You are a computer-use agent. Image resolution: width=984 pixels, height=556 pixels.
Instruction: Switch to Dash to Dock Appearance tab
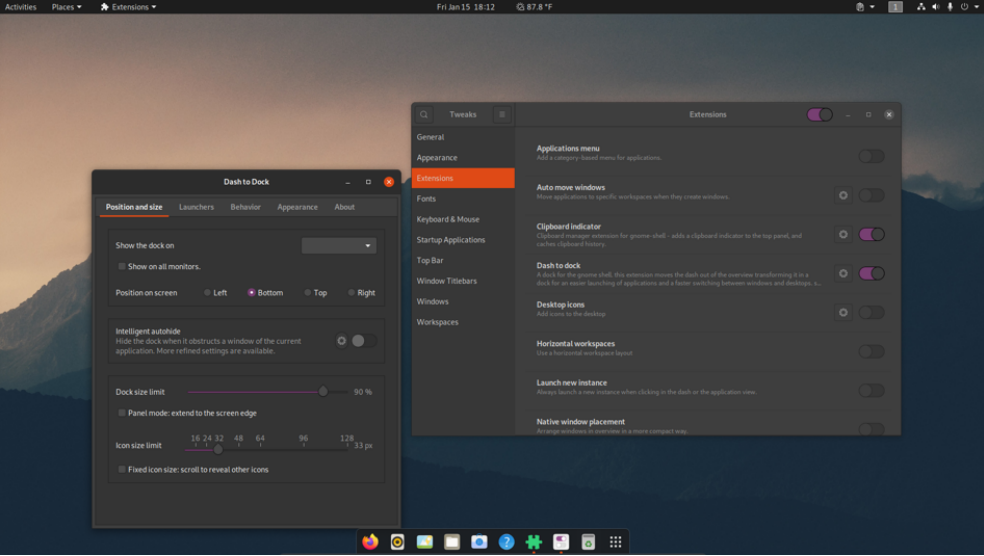click(297, 207)
